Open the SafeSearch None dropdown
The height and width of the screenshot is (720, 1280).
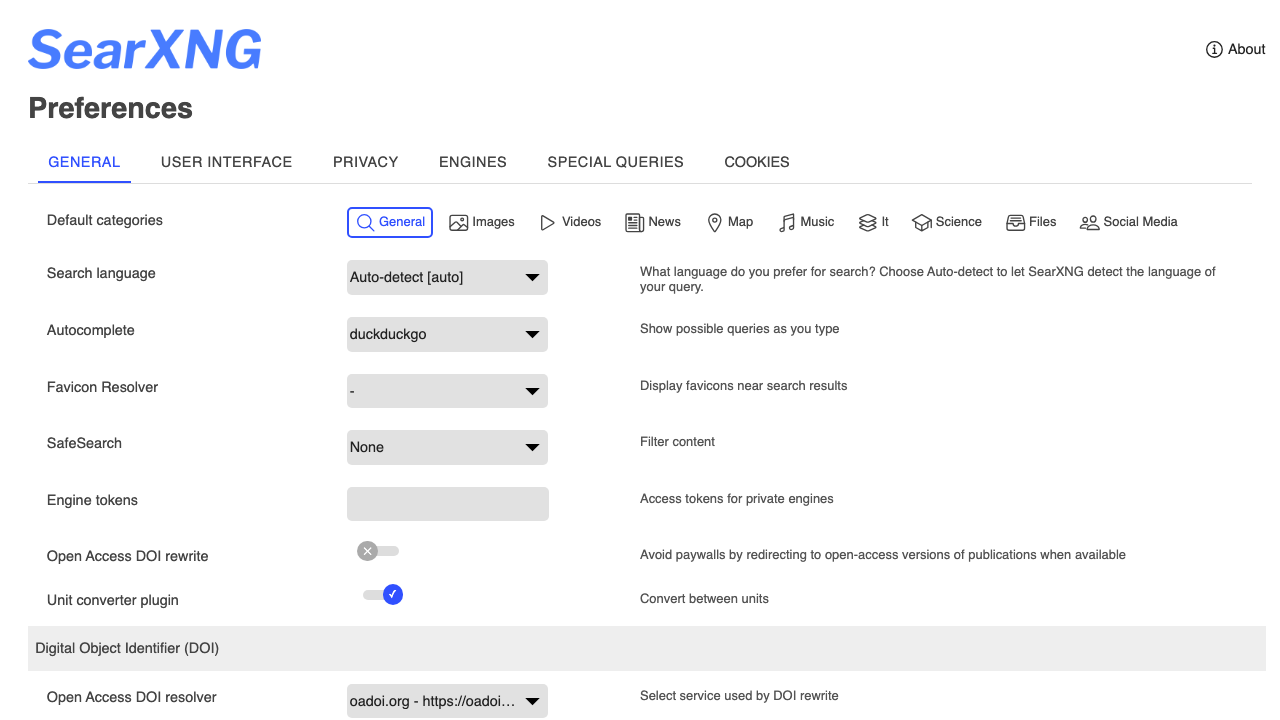point(447,447)
